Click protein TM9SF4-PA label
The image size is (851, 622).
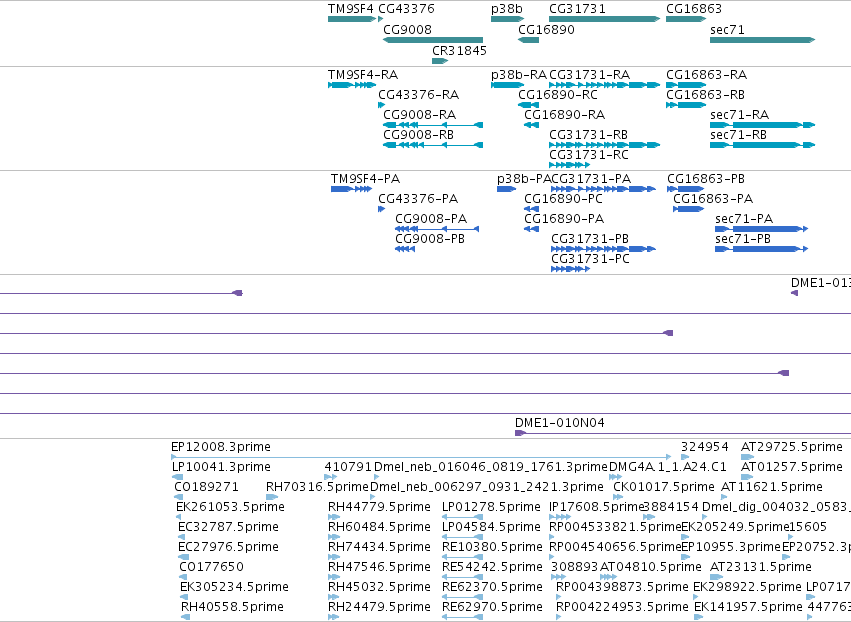[366, 179]
